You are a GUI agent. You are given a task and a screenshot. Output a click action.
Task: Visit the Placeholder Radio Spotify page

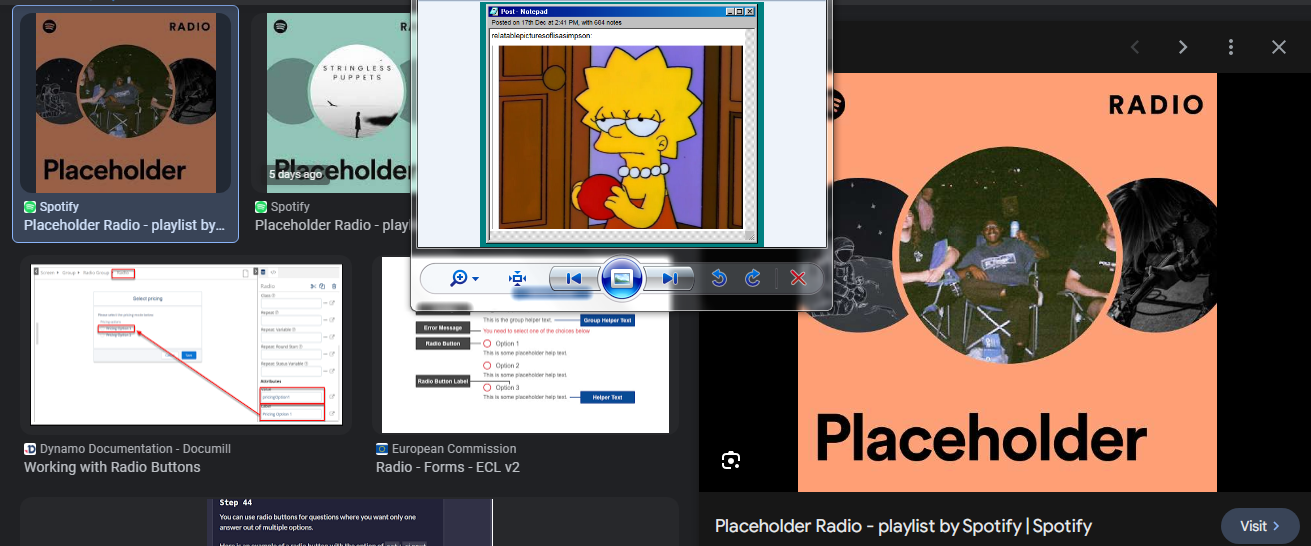[x=1260, y=526]
